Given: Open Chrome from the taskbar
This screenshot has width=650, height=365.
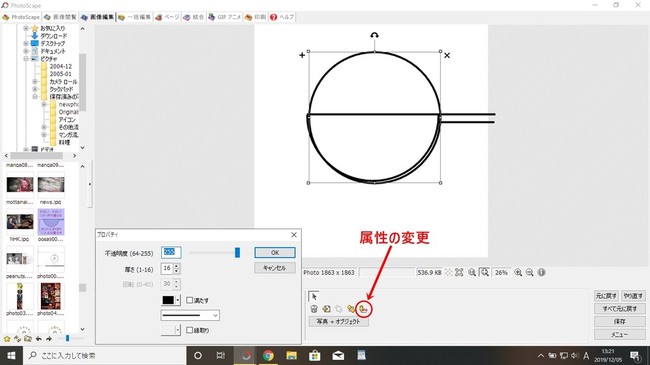Looking at the screenshot, I should pos(268,355).
